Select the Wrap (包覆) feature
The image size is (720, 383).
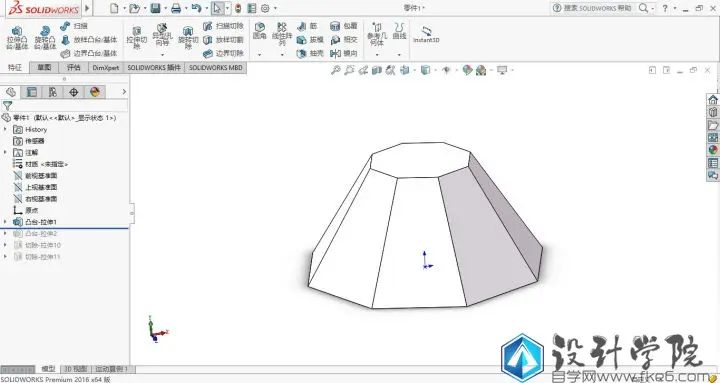pos(344,26)
